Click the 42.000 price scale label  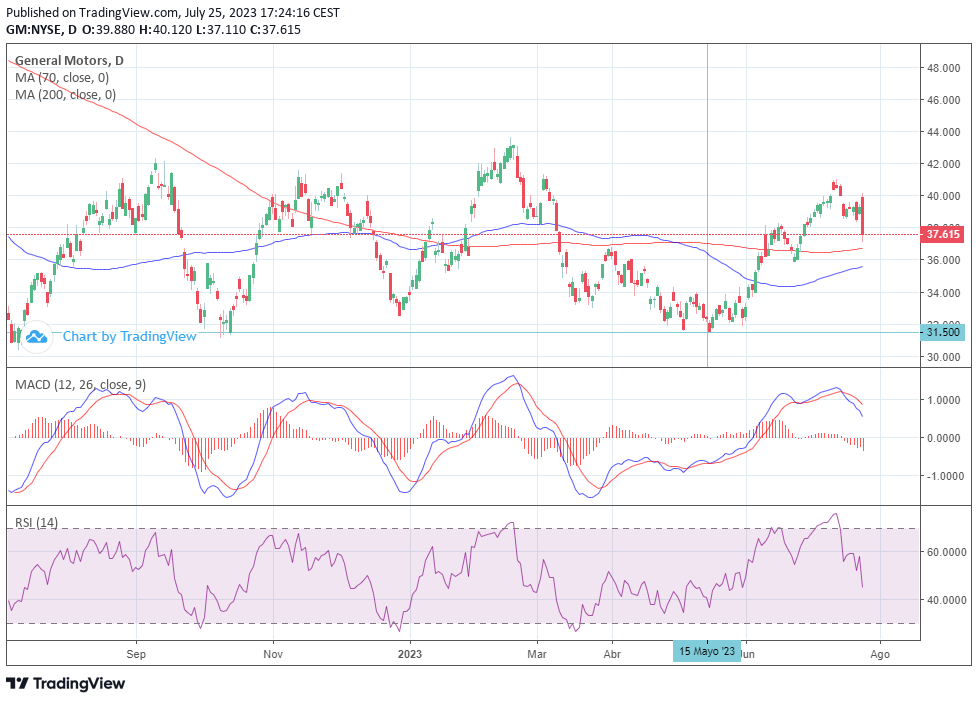(x=943, y=164)
